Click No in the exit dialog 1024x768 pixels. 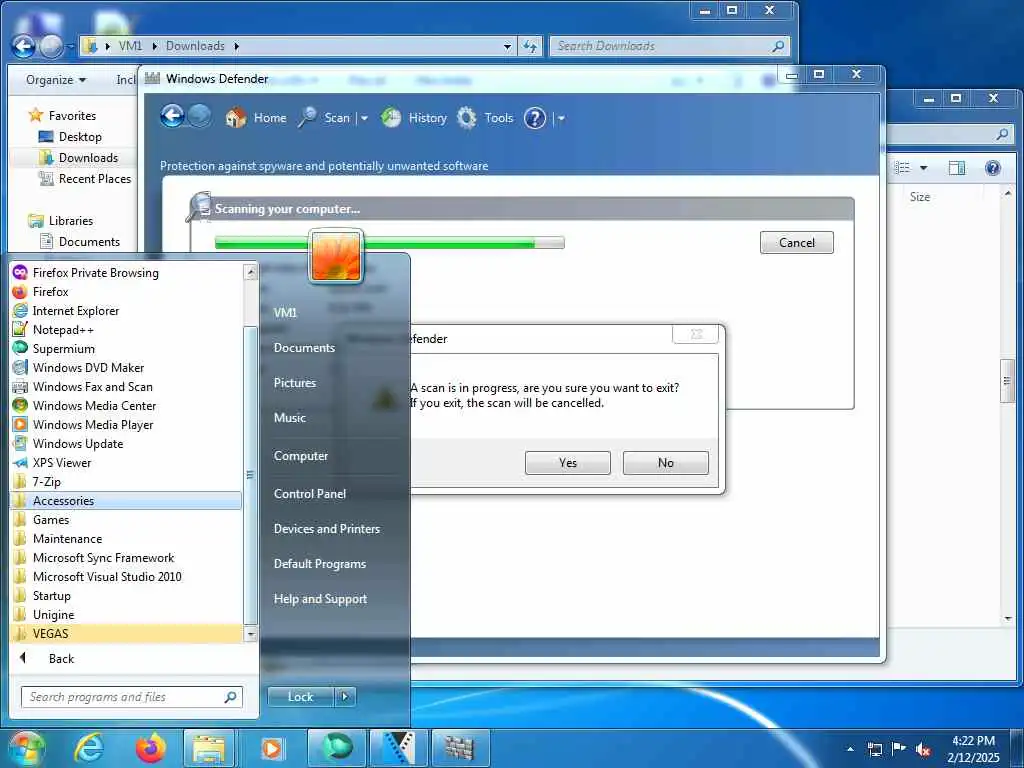pyautogui.click(x=665, y=462)
